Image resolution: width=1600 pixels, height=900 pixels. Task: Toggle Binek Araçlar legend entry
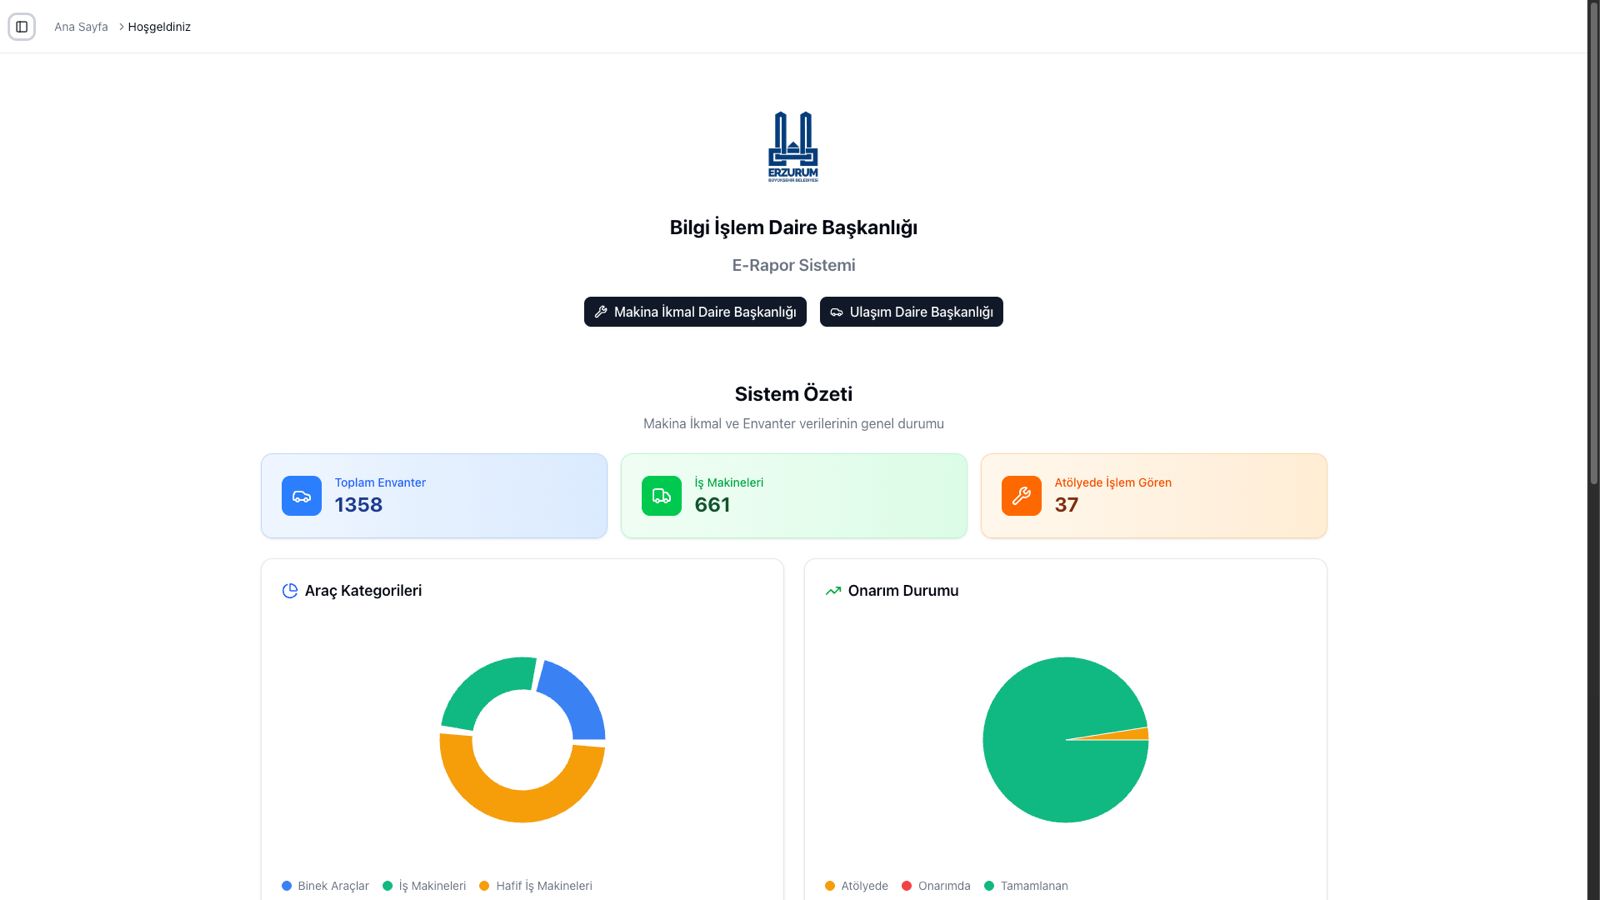325,886
